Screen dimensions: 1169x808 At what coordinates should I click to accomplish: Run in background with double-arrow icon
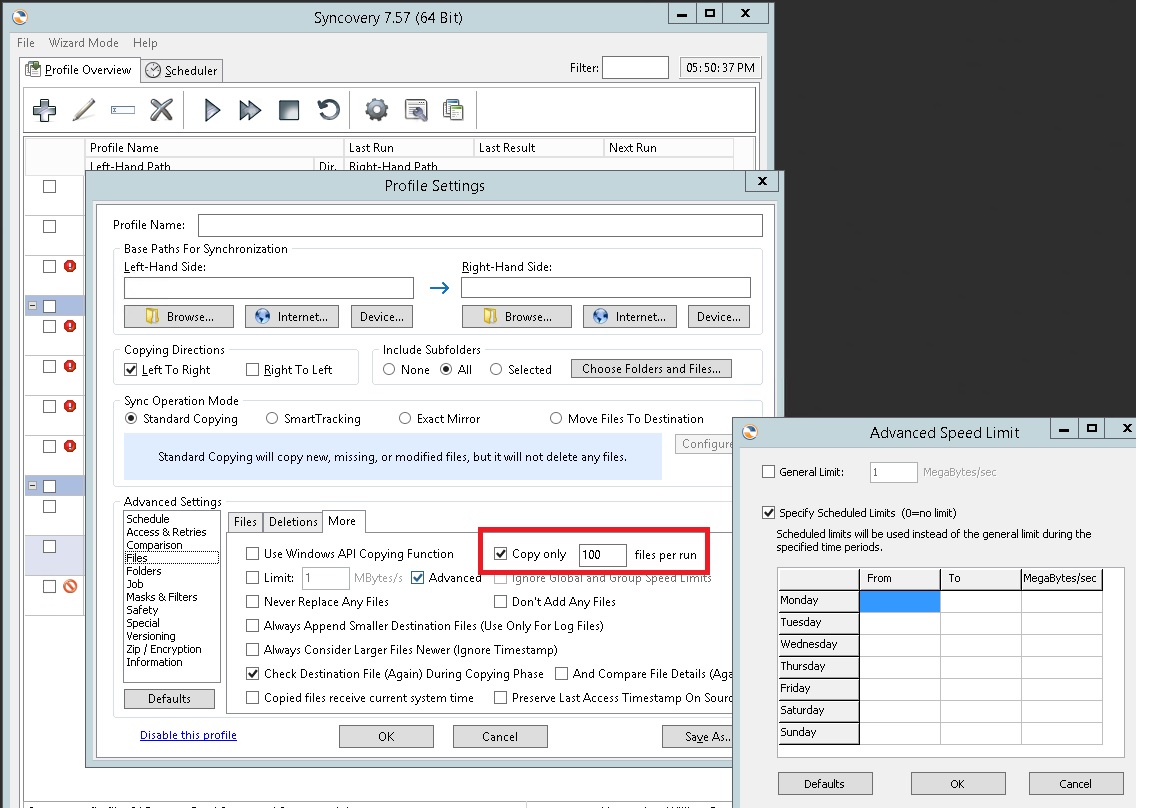[x=250, y=110]
